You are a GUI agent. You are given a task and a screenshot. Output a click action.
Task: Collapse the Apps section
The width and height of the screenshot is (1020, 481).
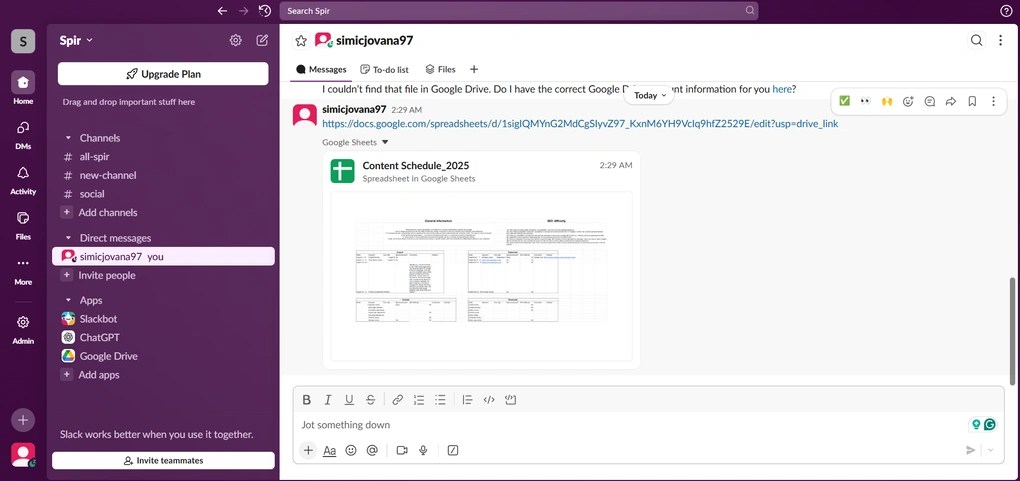click(x=68, y=300)
